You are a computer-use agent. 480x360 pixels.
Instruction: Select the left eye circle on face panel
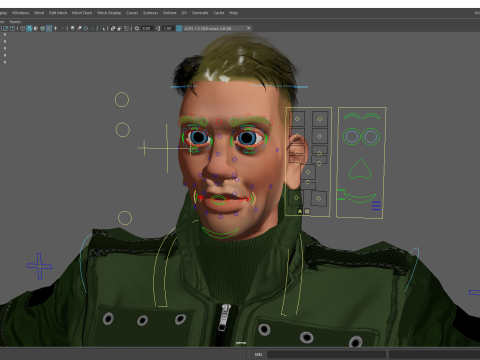click(x=352, y=136)
